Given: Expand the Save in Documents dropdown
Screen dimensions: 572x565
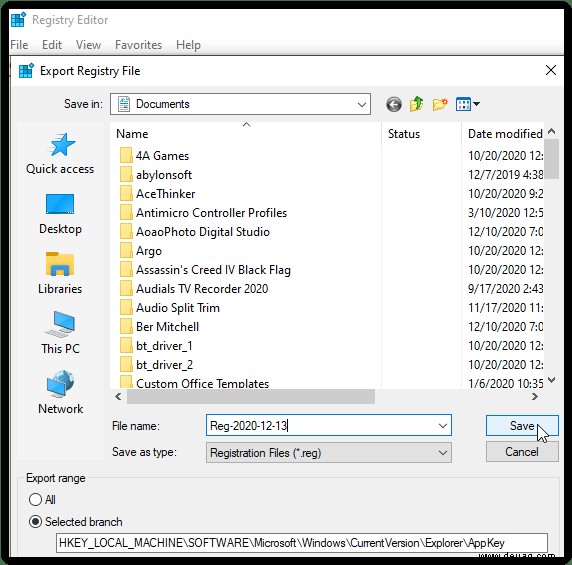Looking at the screenshot, I should pos(362,104).
